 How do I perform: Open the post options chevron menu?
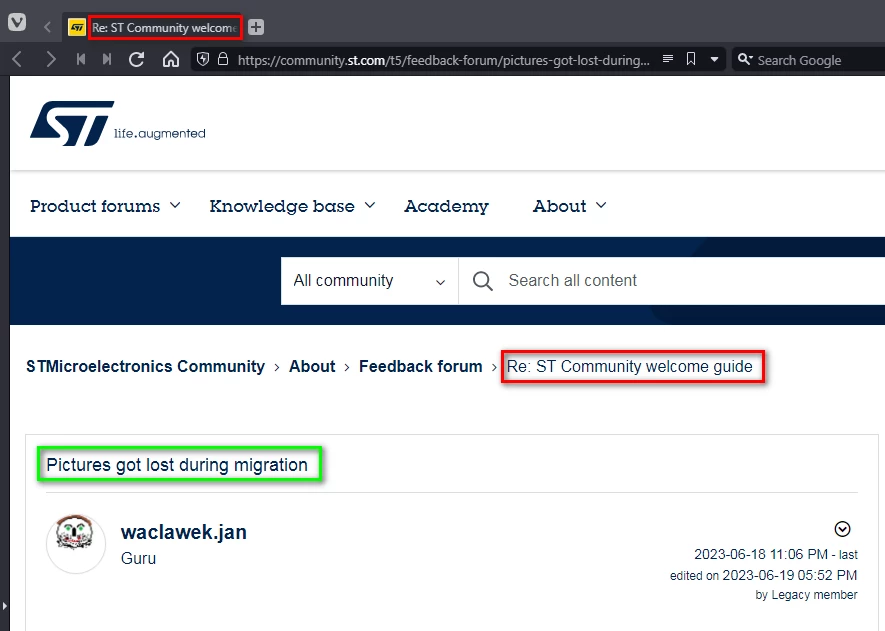point(842,529)
